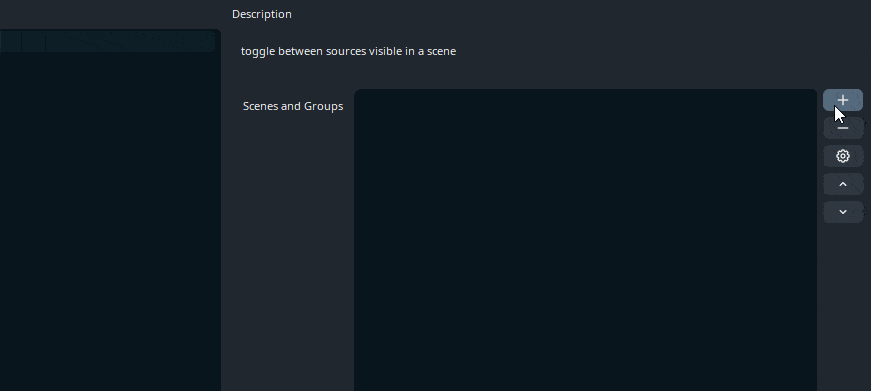Open scene properties via the gear icon
The height and width of the screenshot is (391, 871).
pyautogui.click(x=843, y=156)
